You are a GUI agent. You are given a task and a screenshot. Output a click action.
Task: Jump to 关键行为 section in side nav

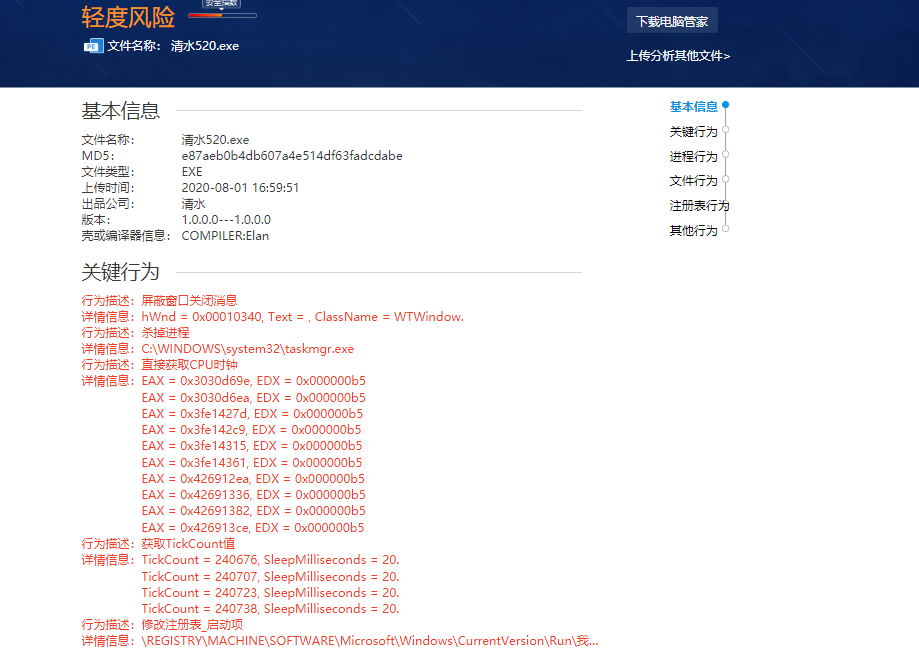click(x=693, y=131)
